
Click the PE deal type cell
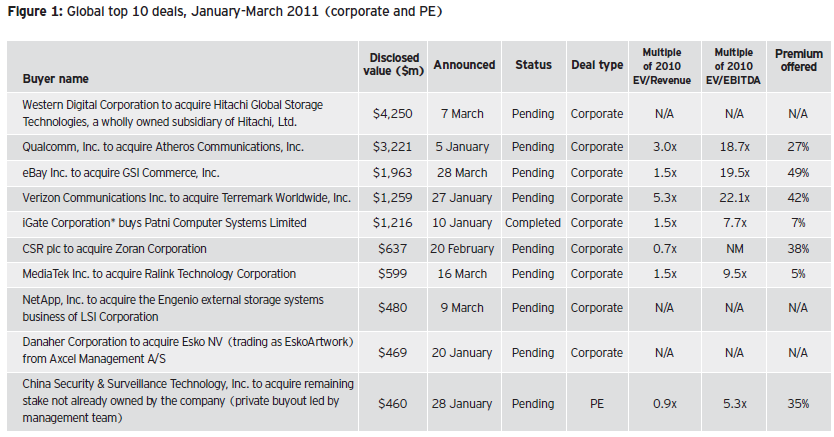click(596, 404)
